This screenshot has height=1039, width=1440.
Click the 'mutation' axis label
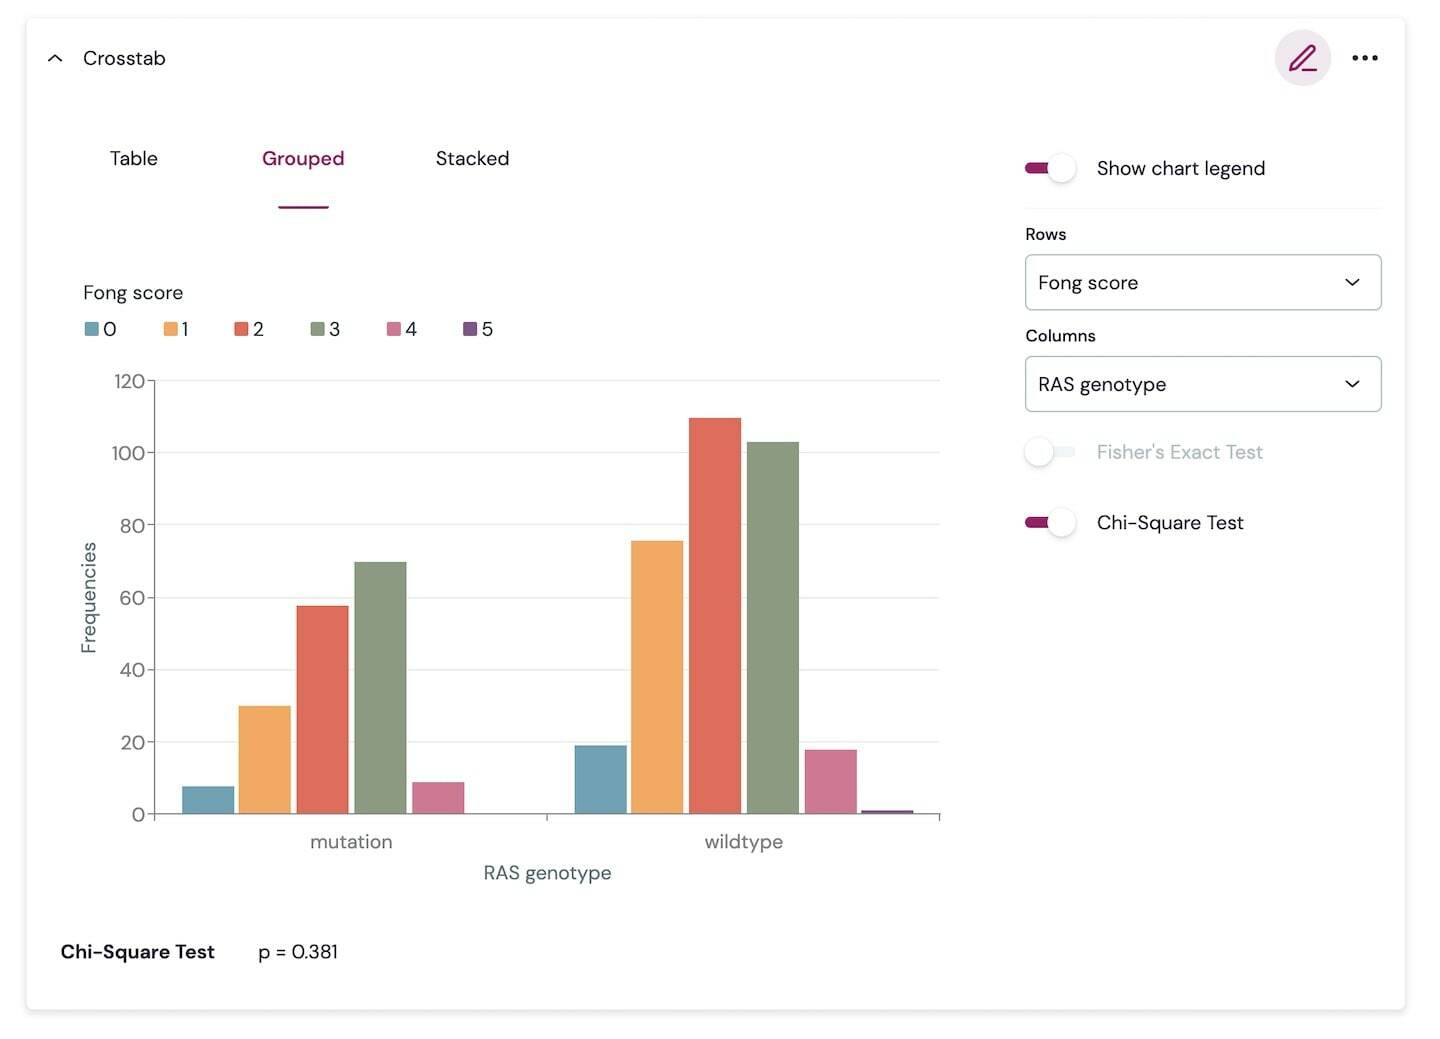(x=351, y=842)
